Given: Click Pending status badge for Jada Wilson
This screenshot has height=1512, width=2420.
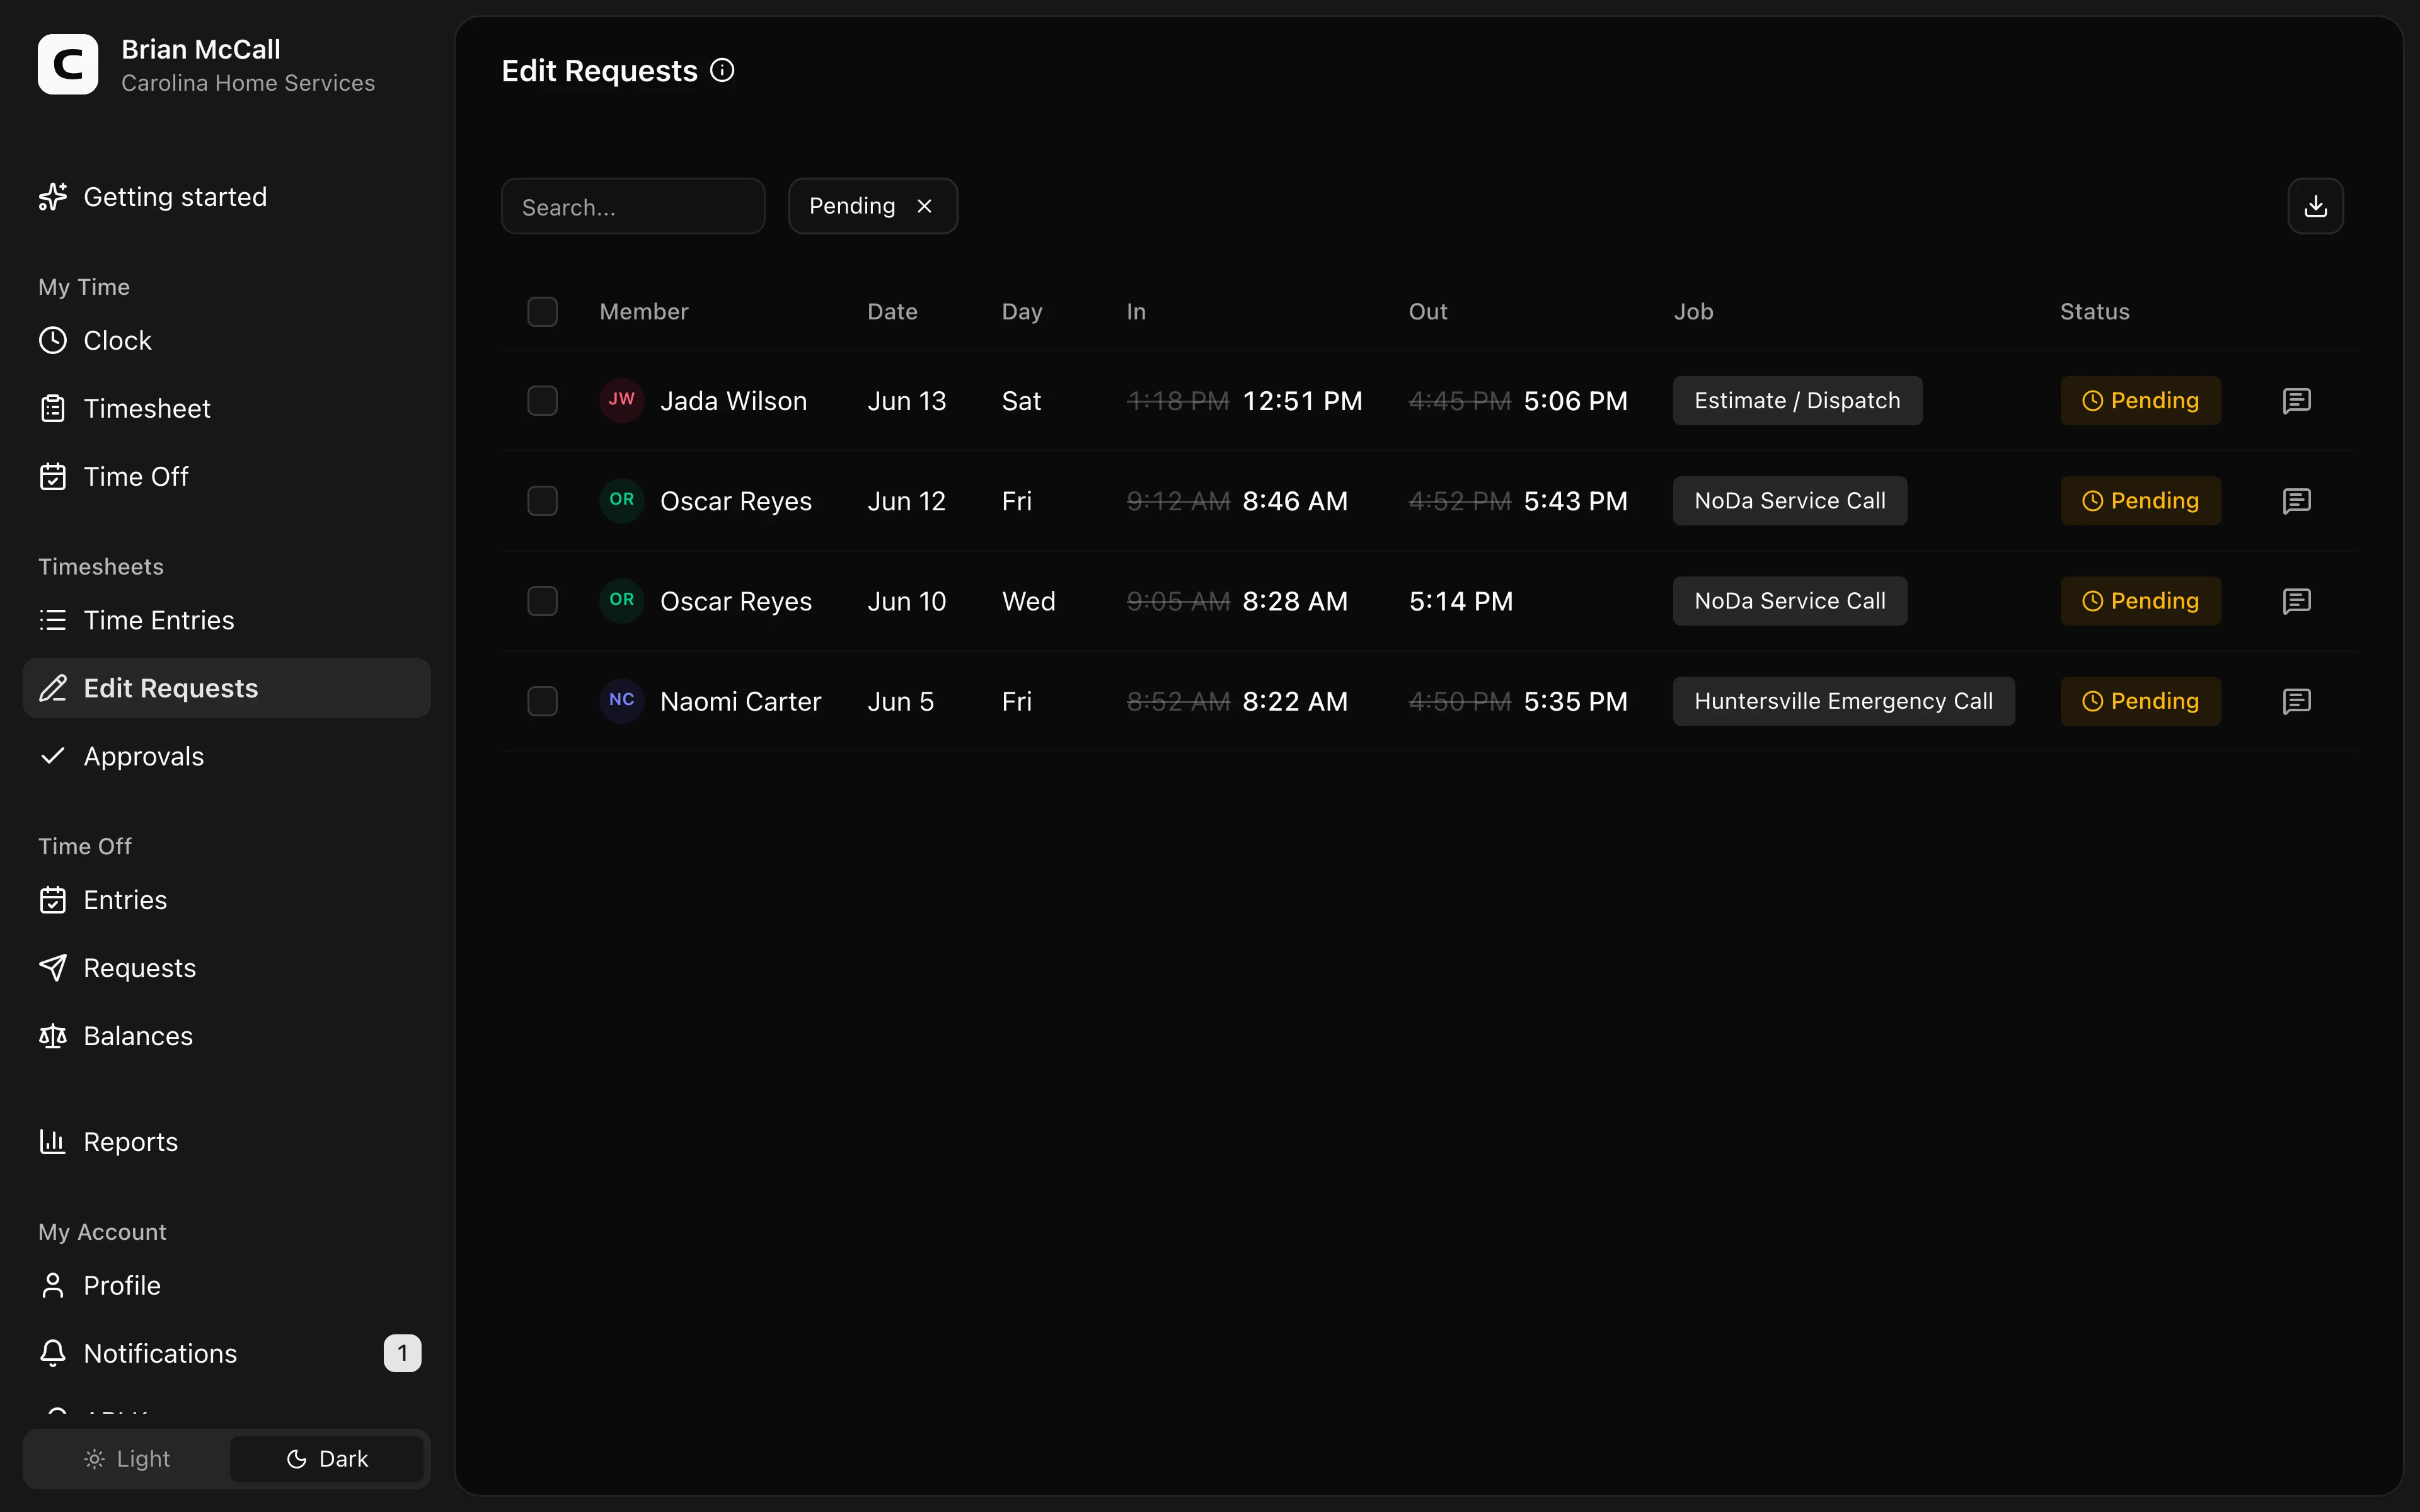Looking at the screenshot, I should tap(2140, 401).
